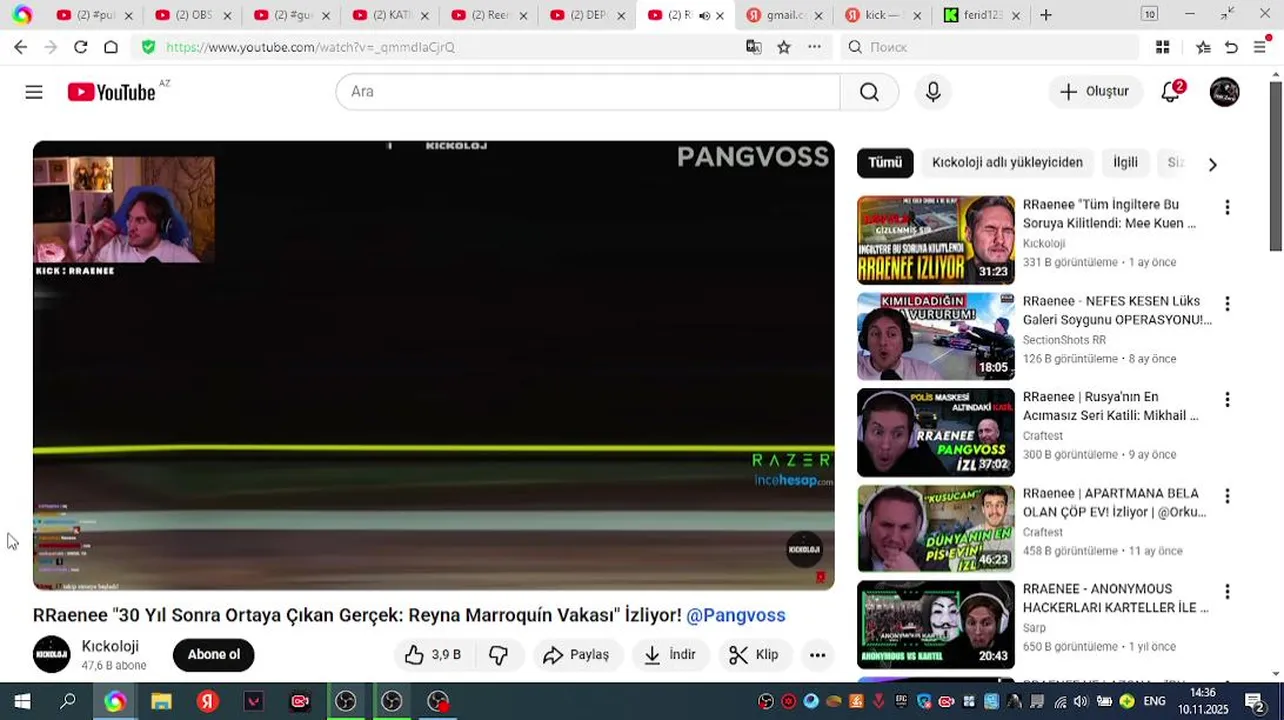This screenshot has width=1284, height=720.
Task: Click Paylaş share button
Action: tap(576, 655)
